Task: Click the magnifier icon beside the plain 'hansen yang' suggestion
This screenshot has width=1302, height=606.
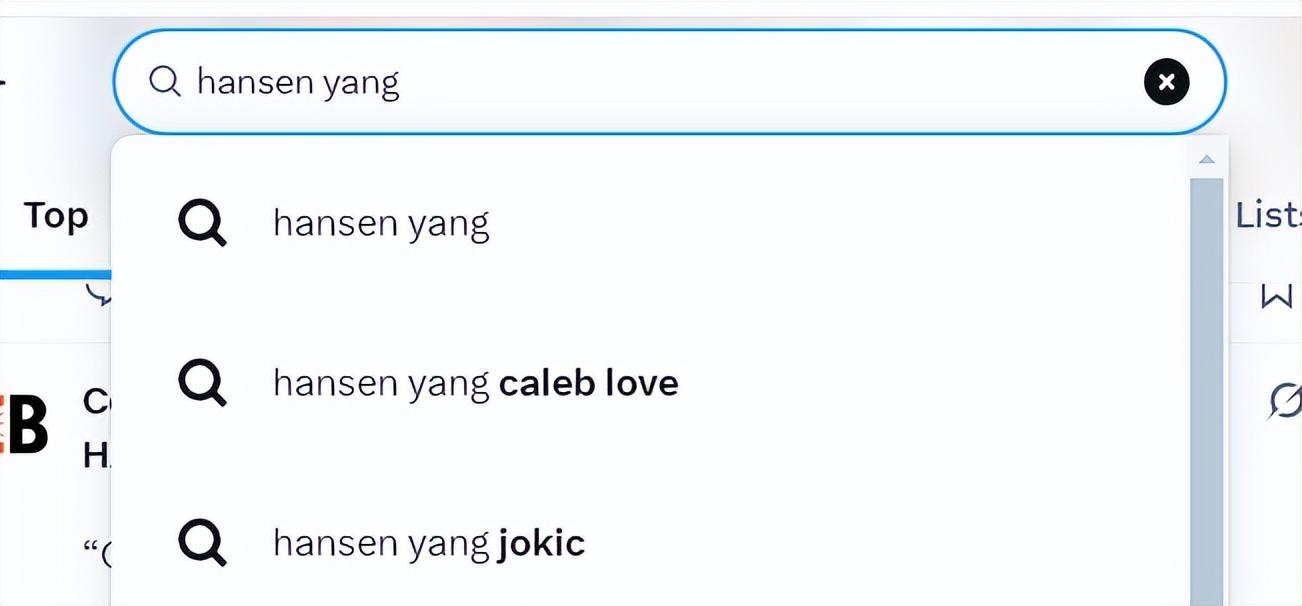Action: point(202,222)
